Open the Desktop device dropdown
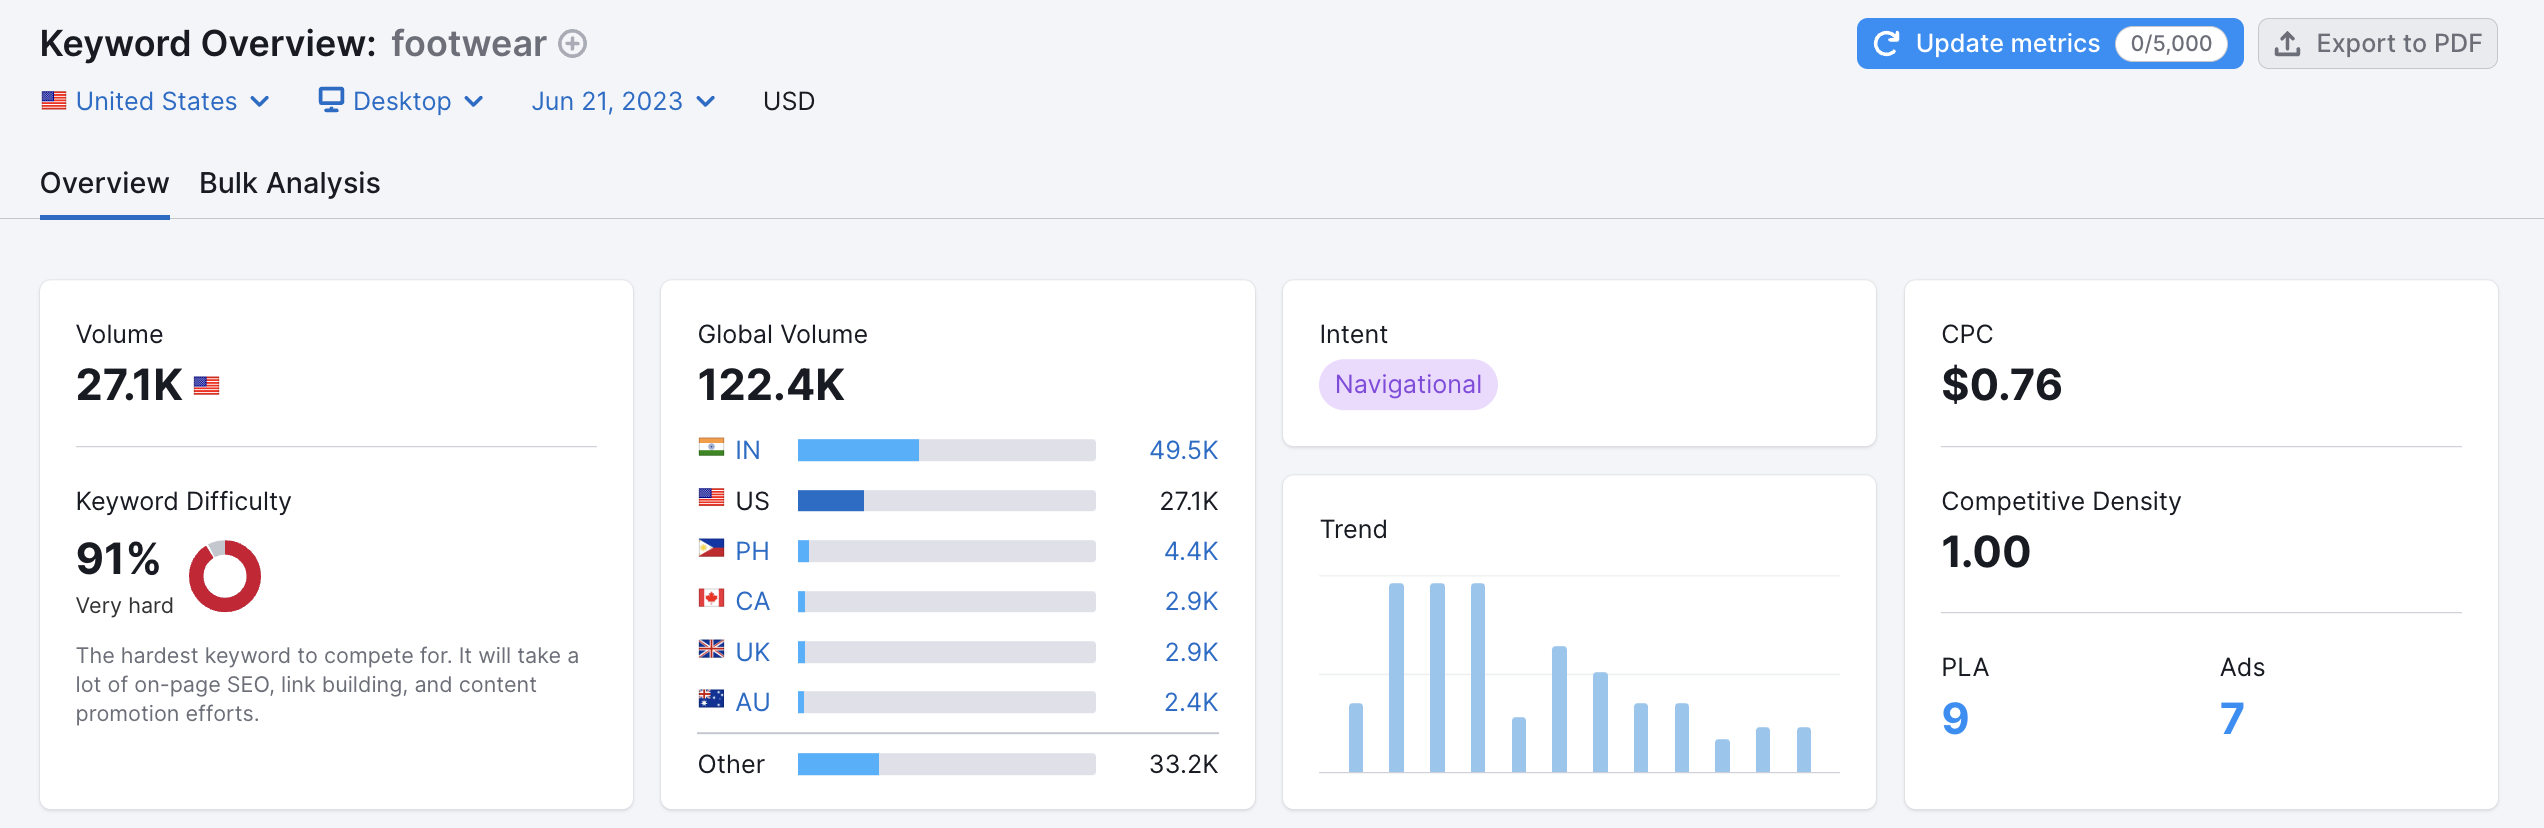This screenshot has width=2544, height=828. pos(402,101)
